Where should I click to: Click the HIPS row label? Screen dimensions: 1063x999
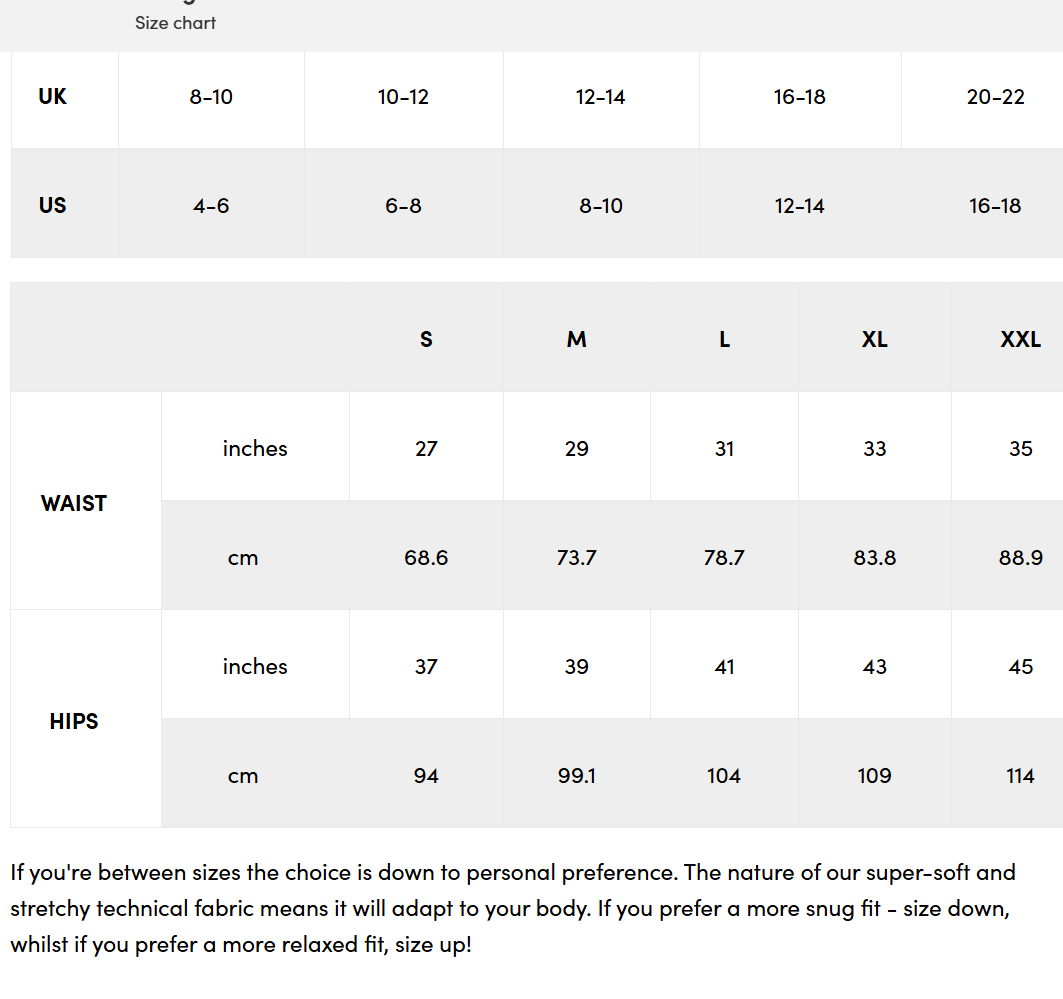click(x=74, y=722)
